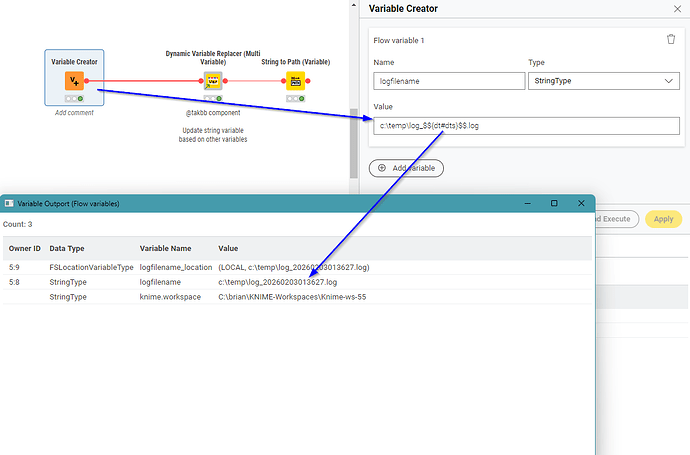Delete Flow variable 1 with trash icon

(x=671, y=39)
